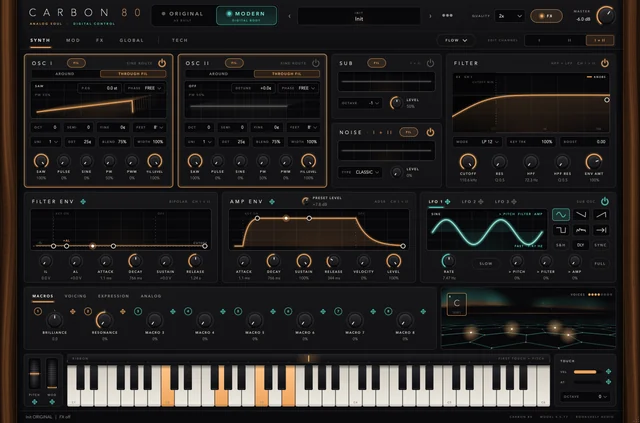This screenshot has width=640, height=423.
Task: Open OSC II Phase FREE dropdown
Action: point(298,88)
